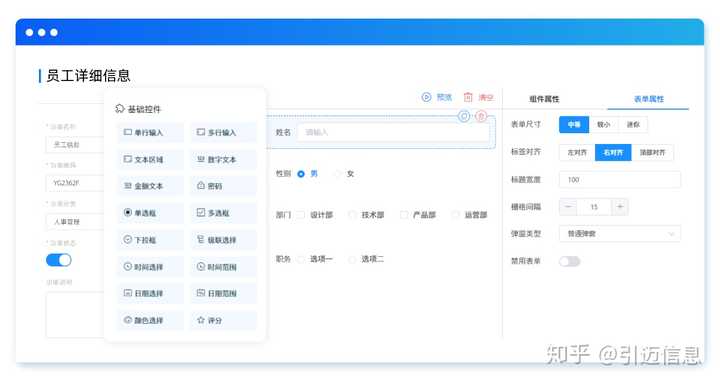
Task: Pick the 颜色选择 color picker component
Action: click(x=151, y=320)
